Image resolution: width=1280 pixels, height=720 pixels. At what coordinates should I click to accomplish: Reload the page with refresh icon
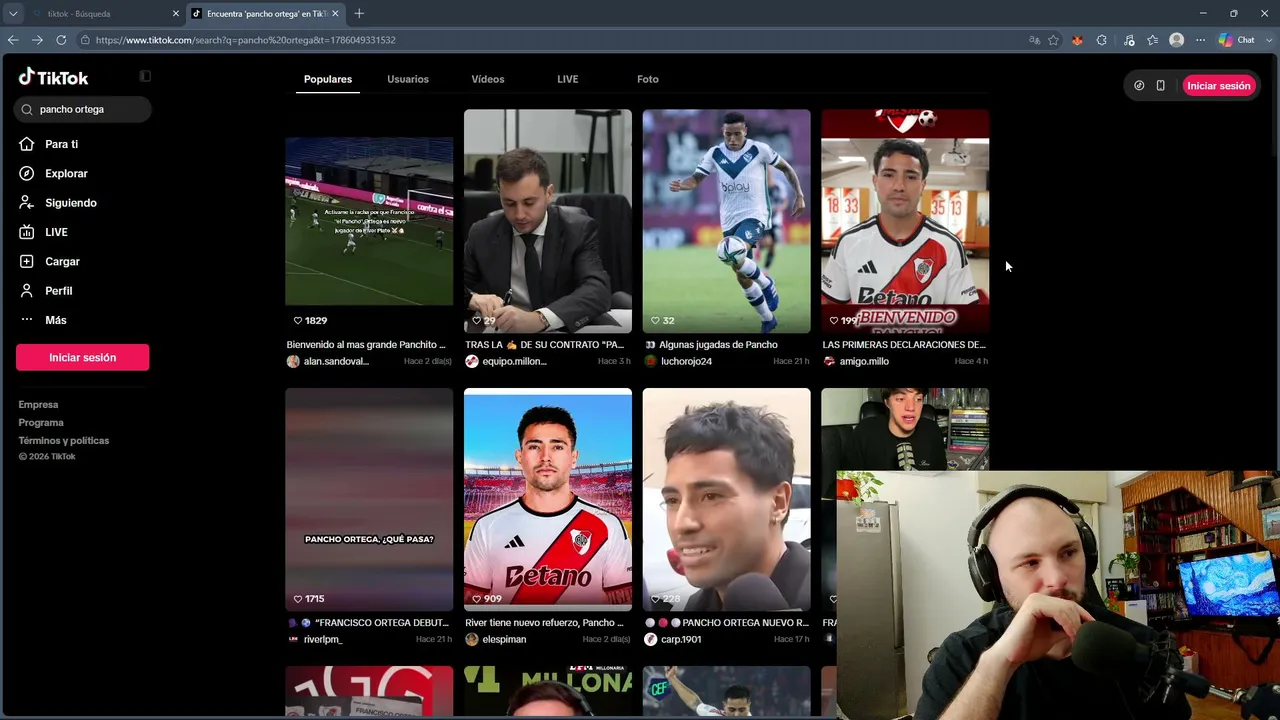click(x=61, y=40)
